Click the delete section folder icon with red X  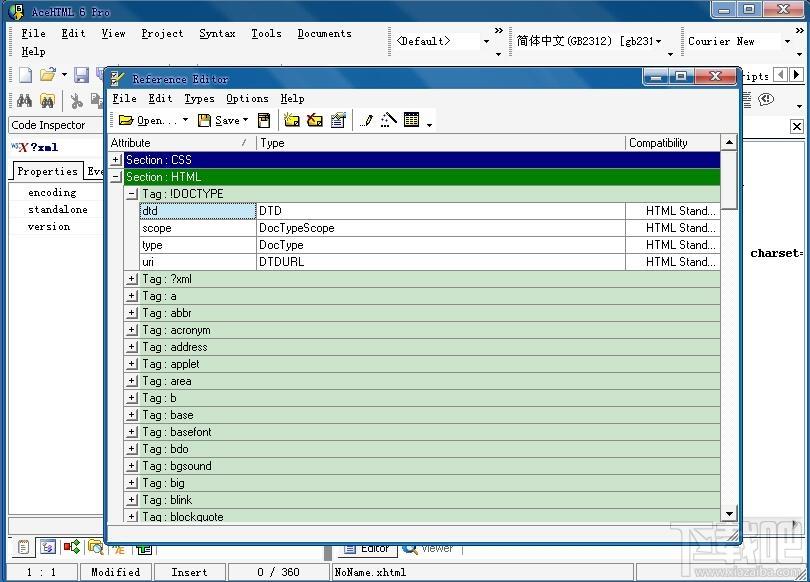[x=315, y=120]
